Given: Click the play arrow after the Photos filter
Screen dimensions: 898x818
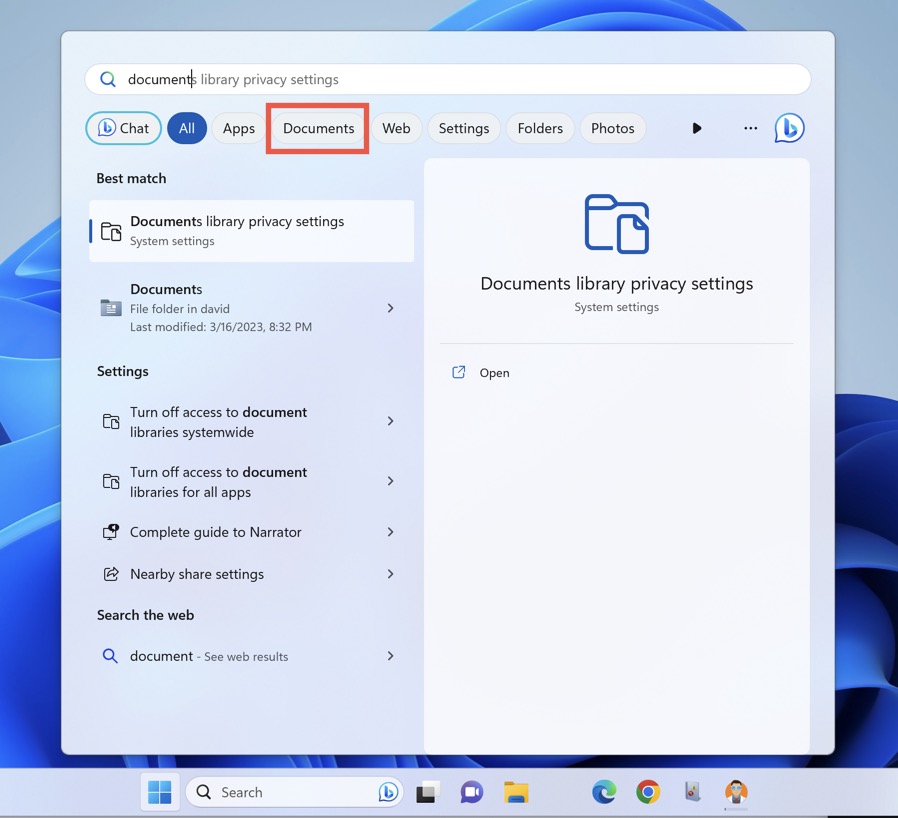Looking at the screenshot, I should [x=697, y=127].
